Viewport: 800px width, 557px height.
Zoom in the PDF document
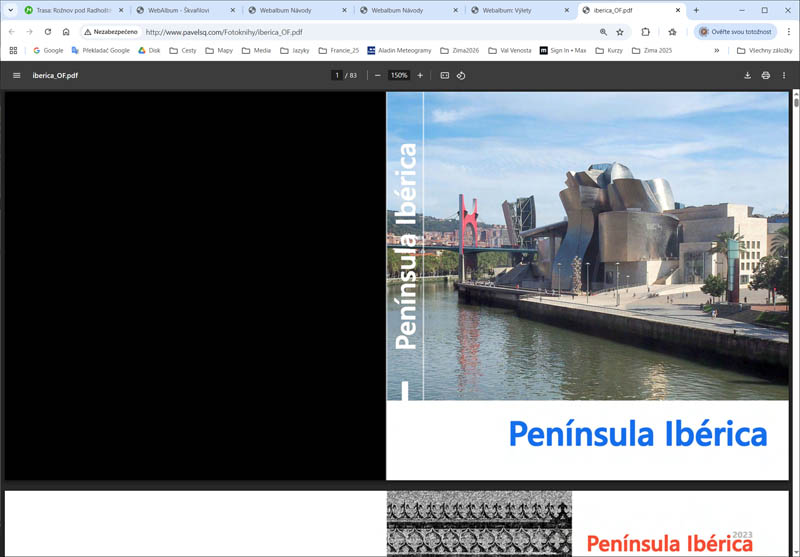(x=420, y=75)
